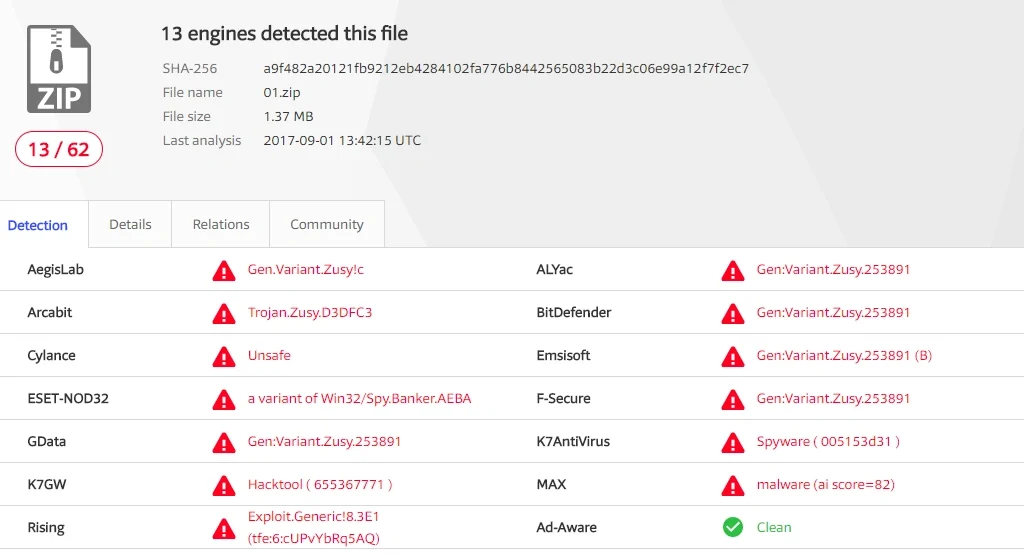Screen dimensions: 1024x555
Task: Click the K7GW engine name
Action: [46, 484]
